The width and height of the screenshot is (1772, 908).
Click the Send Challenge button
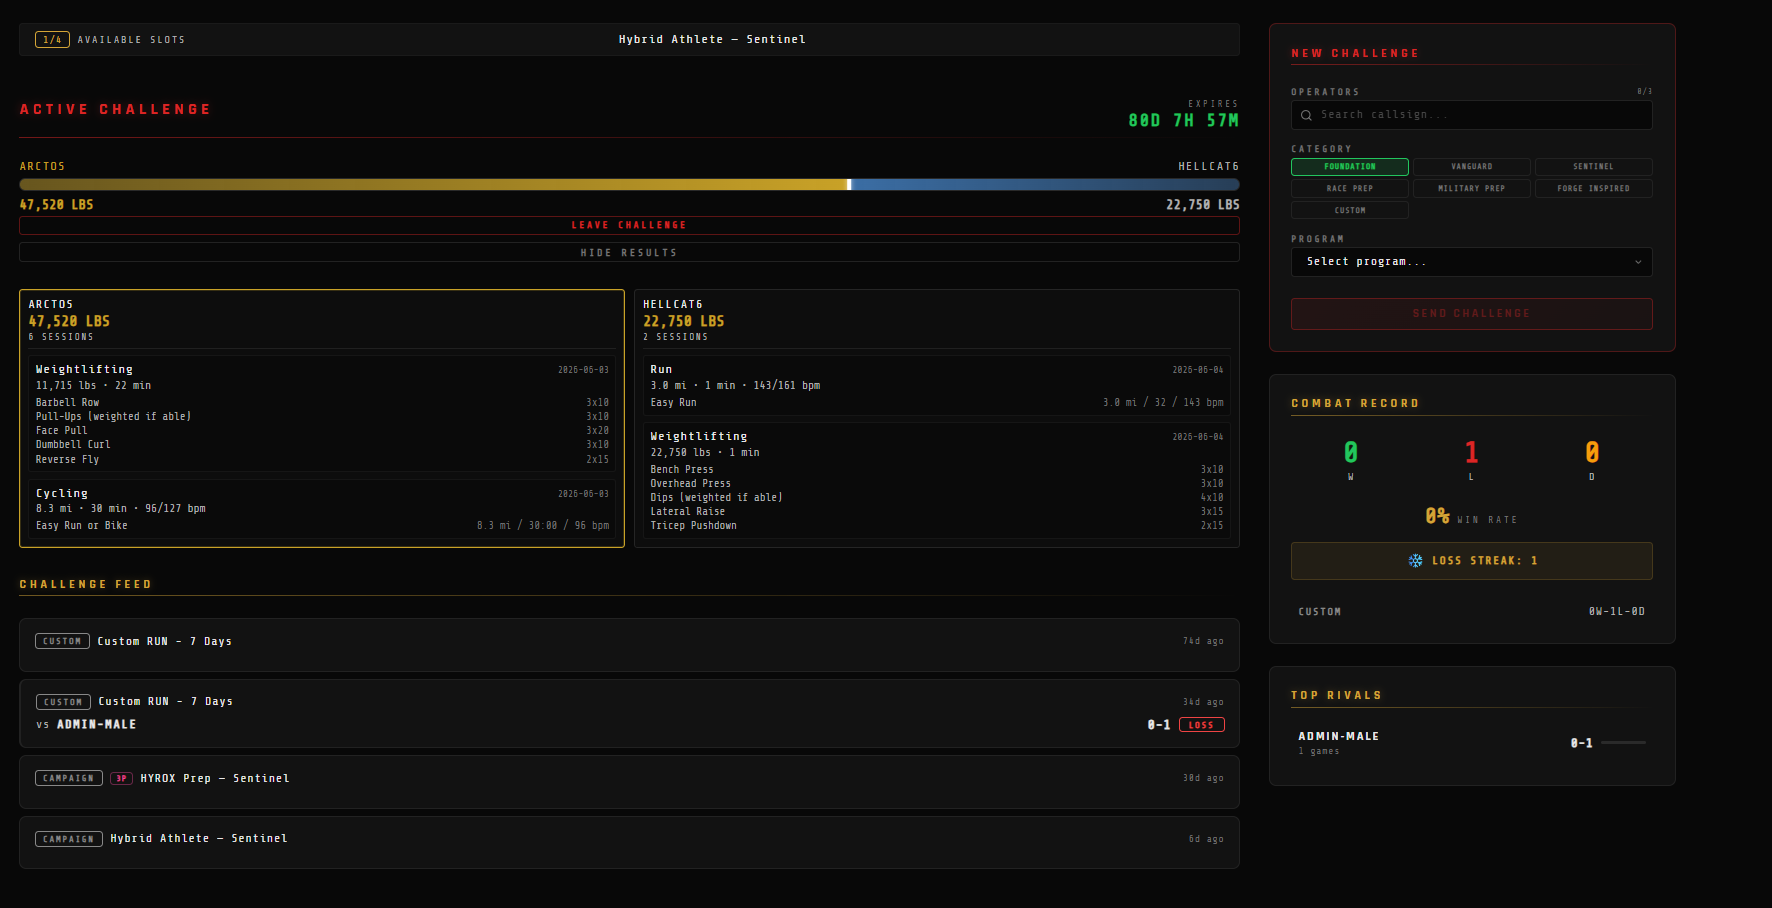click(1472, 314)
